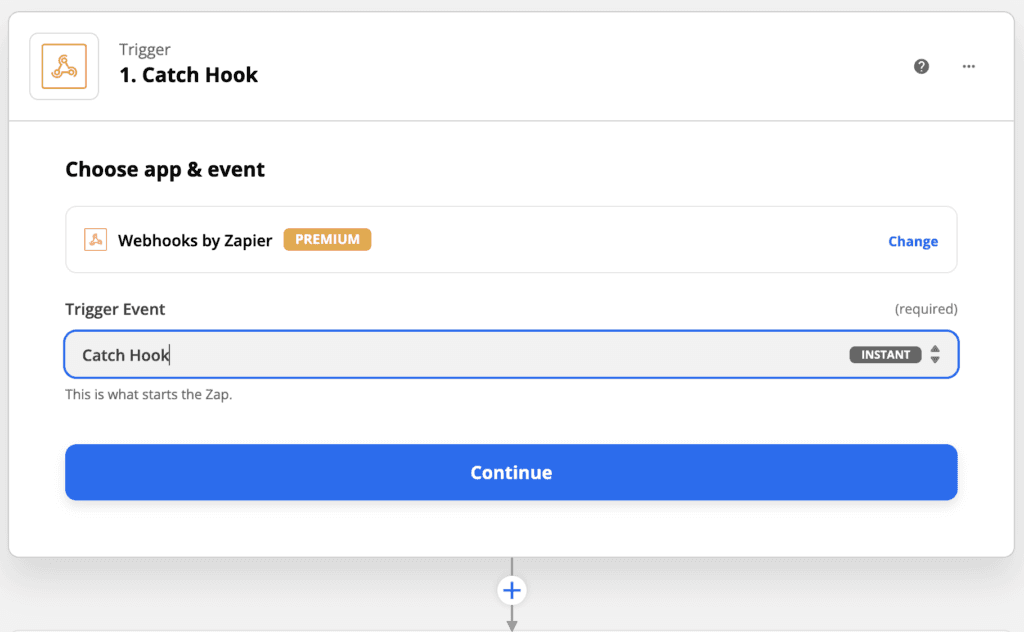The image size is (1024, 632).
Task: Open the Catch Hook trigger event dropdown
Action: pos(450,354)
